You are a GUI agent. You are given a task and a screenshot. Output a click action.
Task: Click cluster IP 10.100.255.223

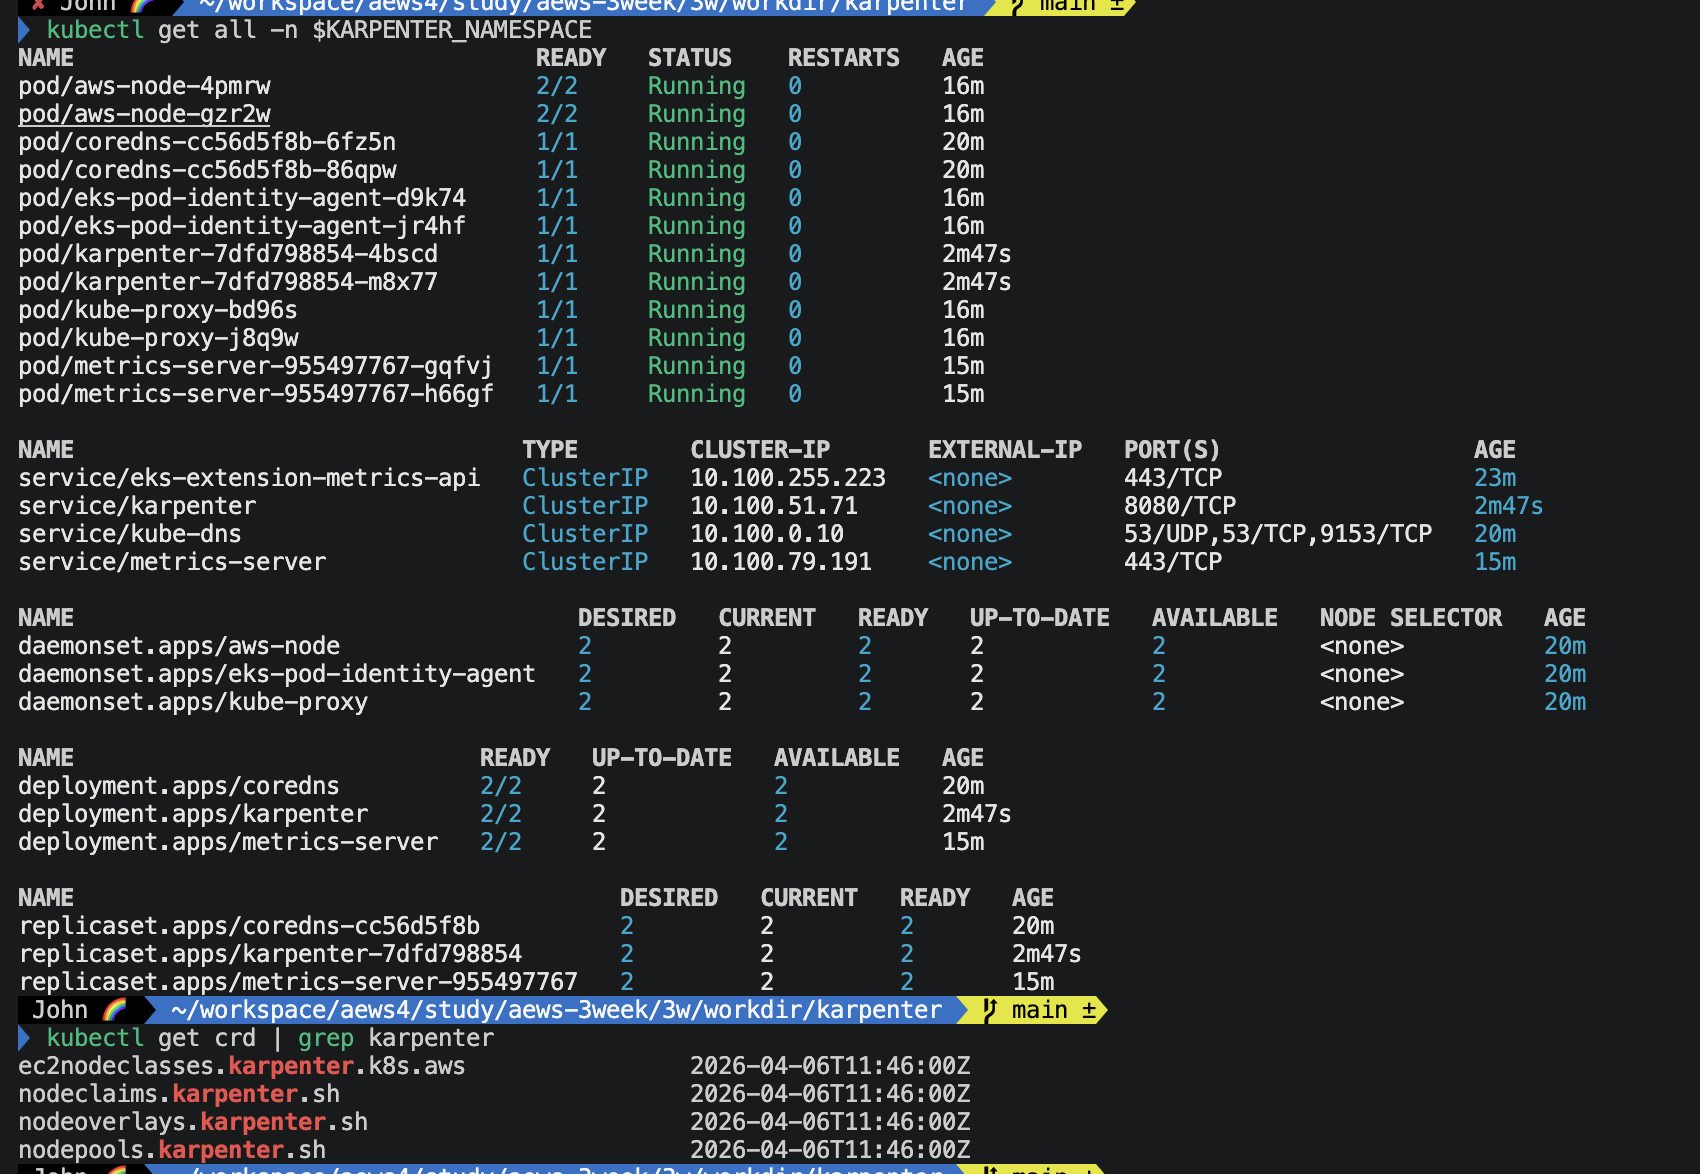tap(788, 478)
